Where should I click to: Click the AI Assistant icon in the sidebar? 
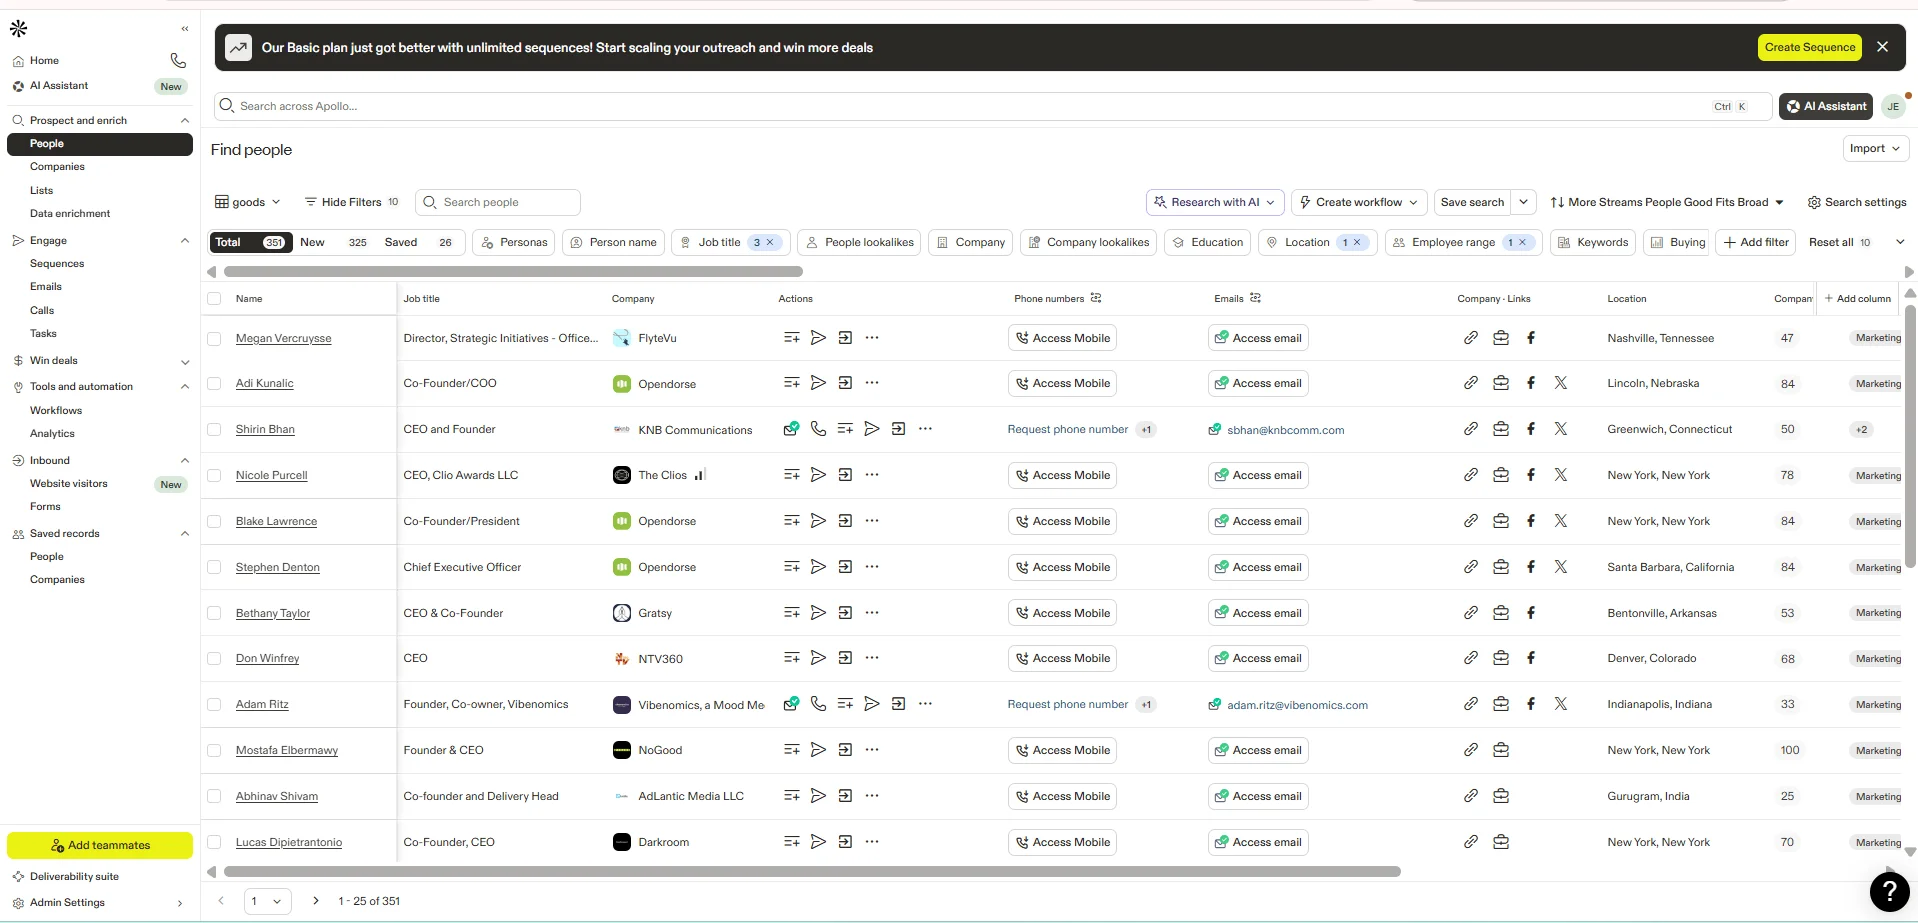(16, 86)
